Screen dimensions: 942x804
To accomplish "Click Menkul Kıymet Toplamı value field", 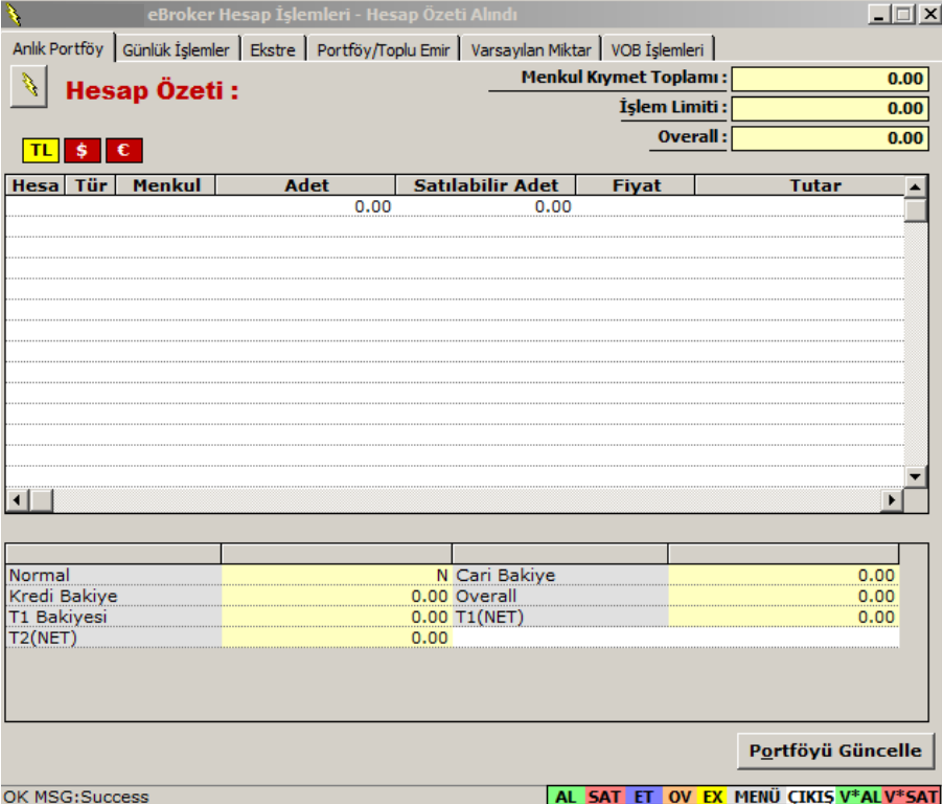I will point(830,78).
